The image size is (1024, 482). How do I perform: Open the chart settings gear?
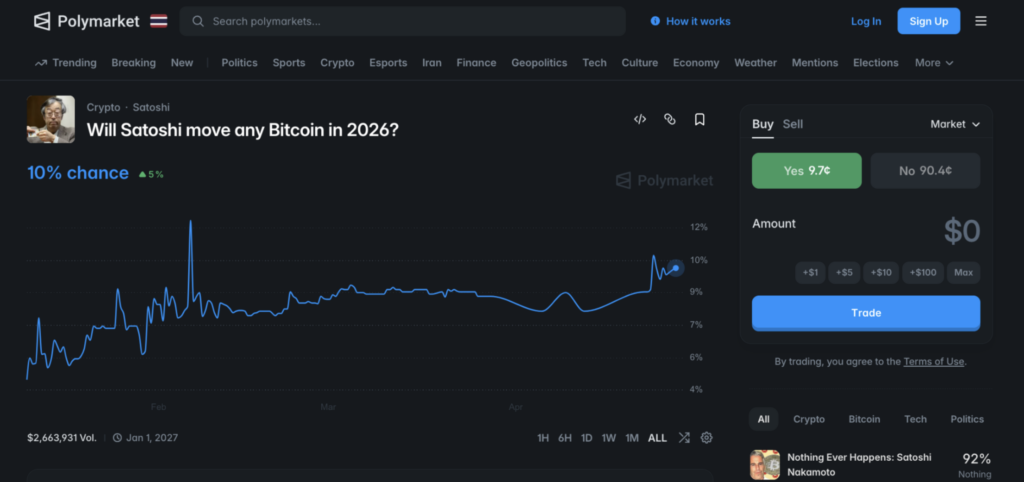click(x=707, y=438)
